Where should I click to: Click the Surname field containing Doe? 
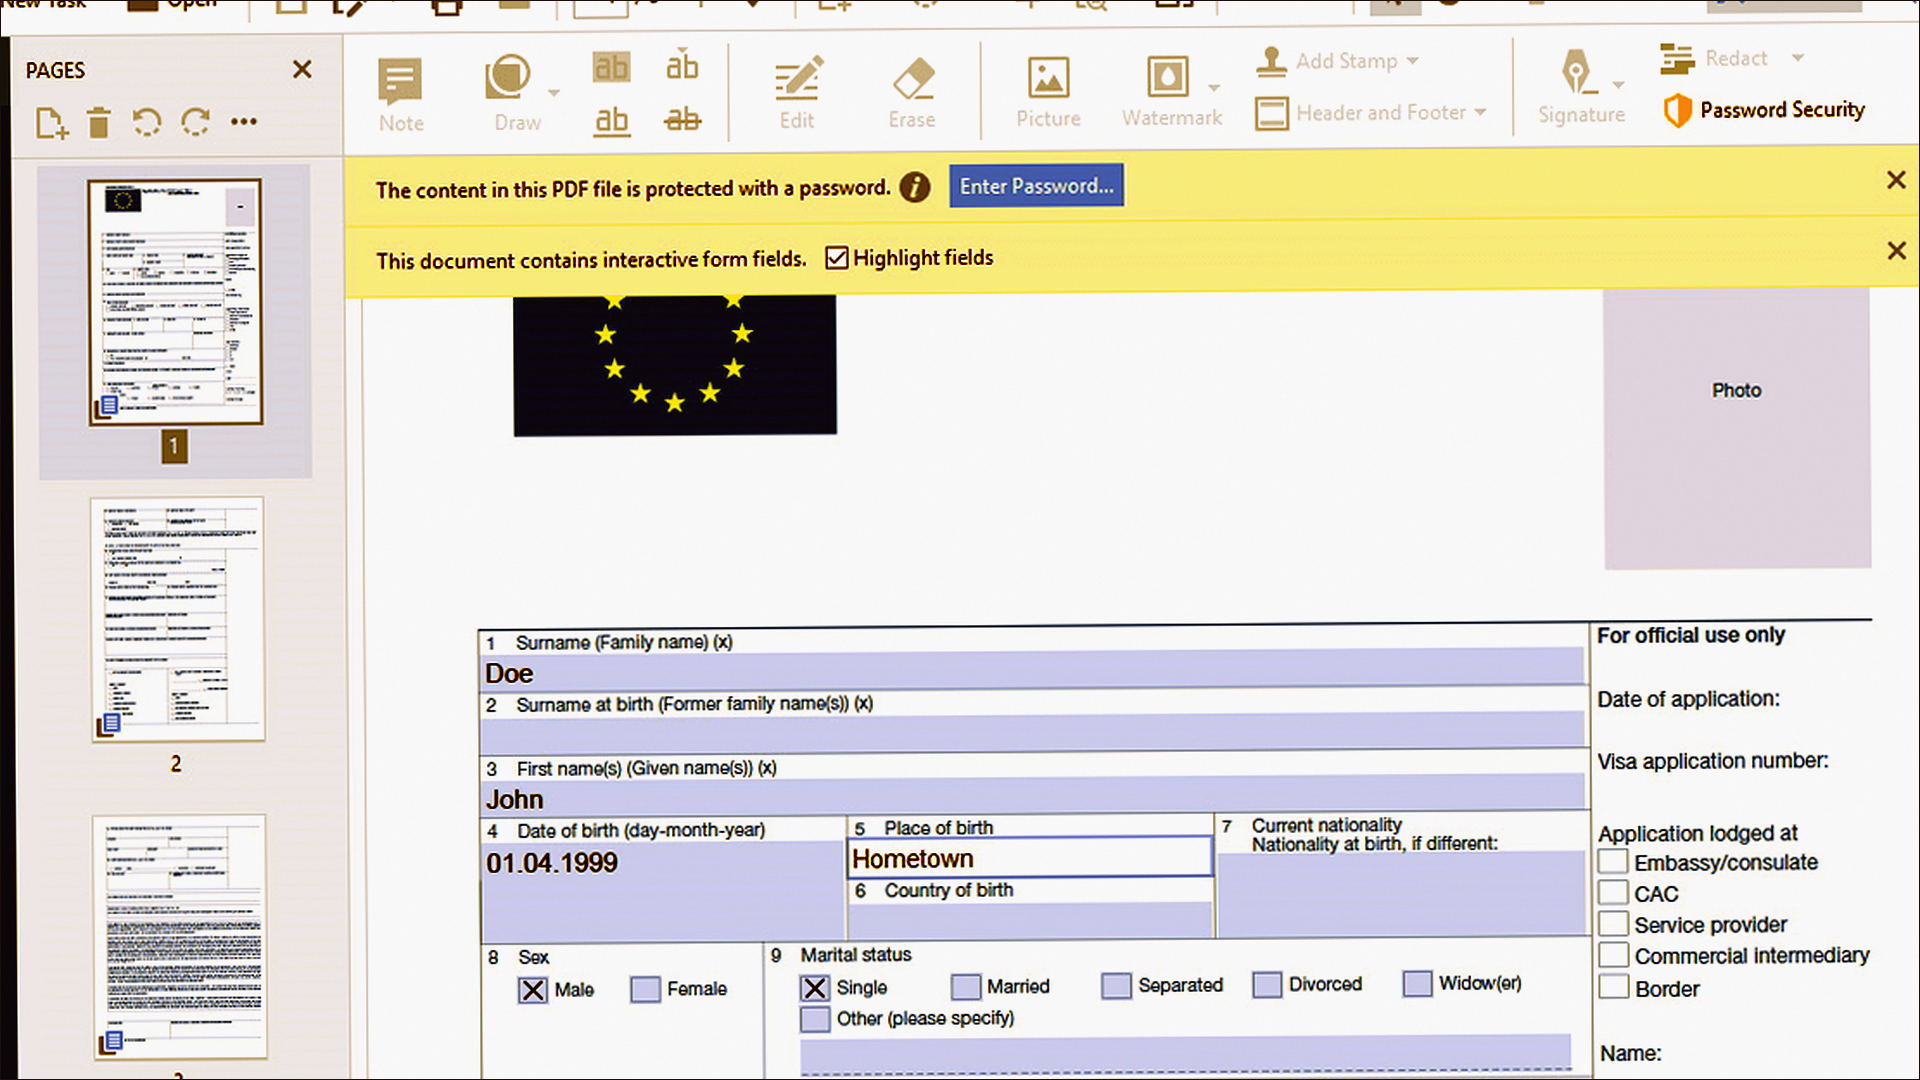1033,671
